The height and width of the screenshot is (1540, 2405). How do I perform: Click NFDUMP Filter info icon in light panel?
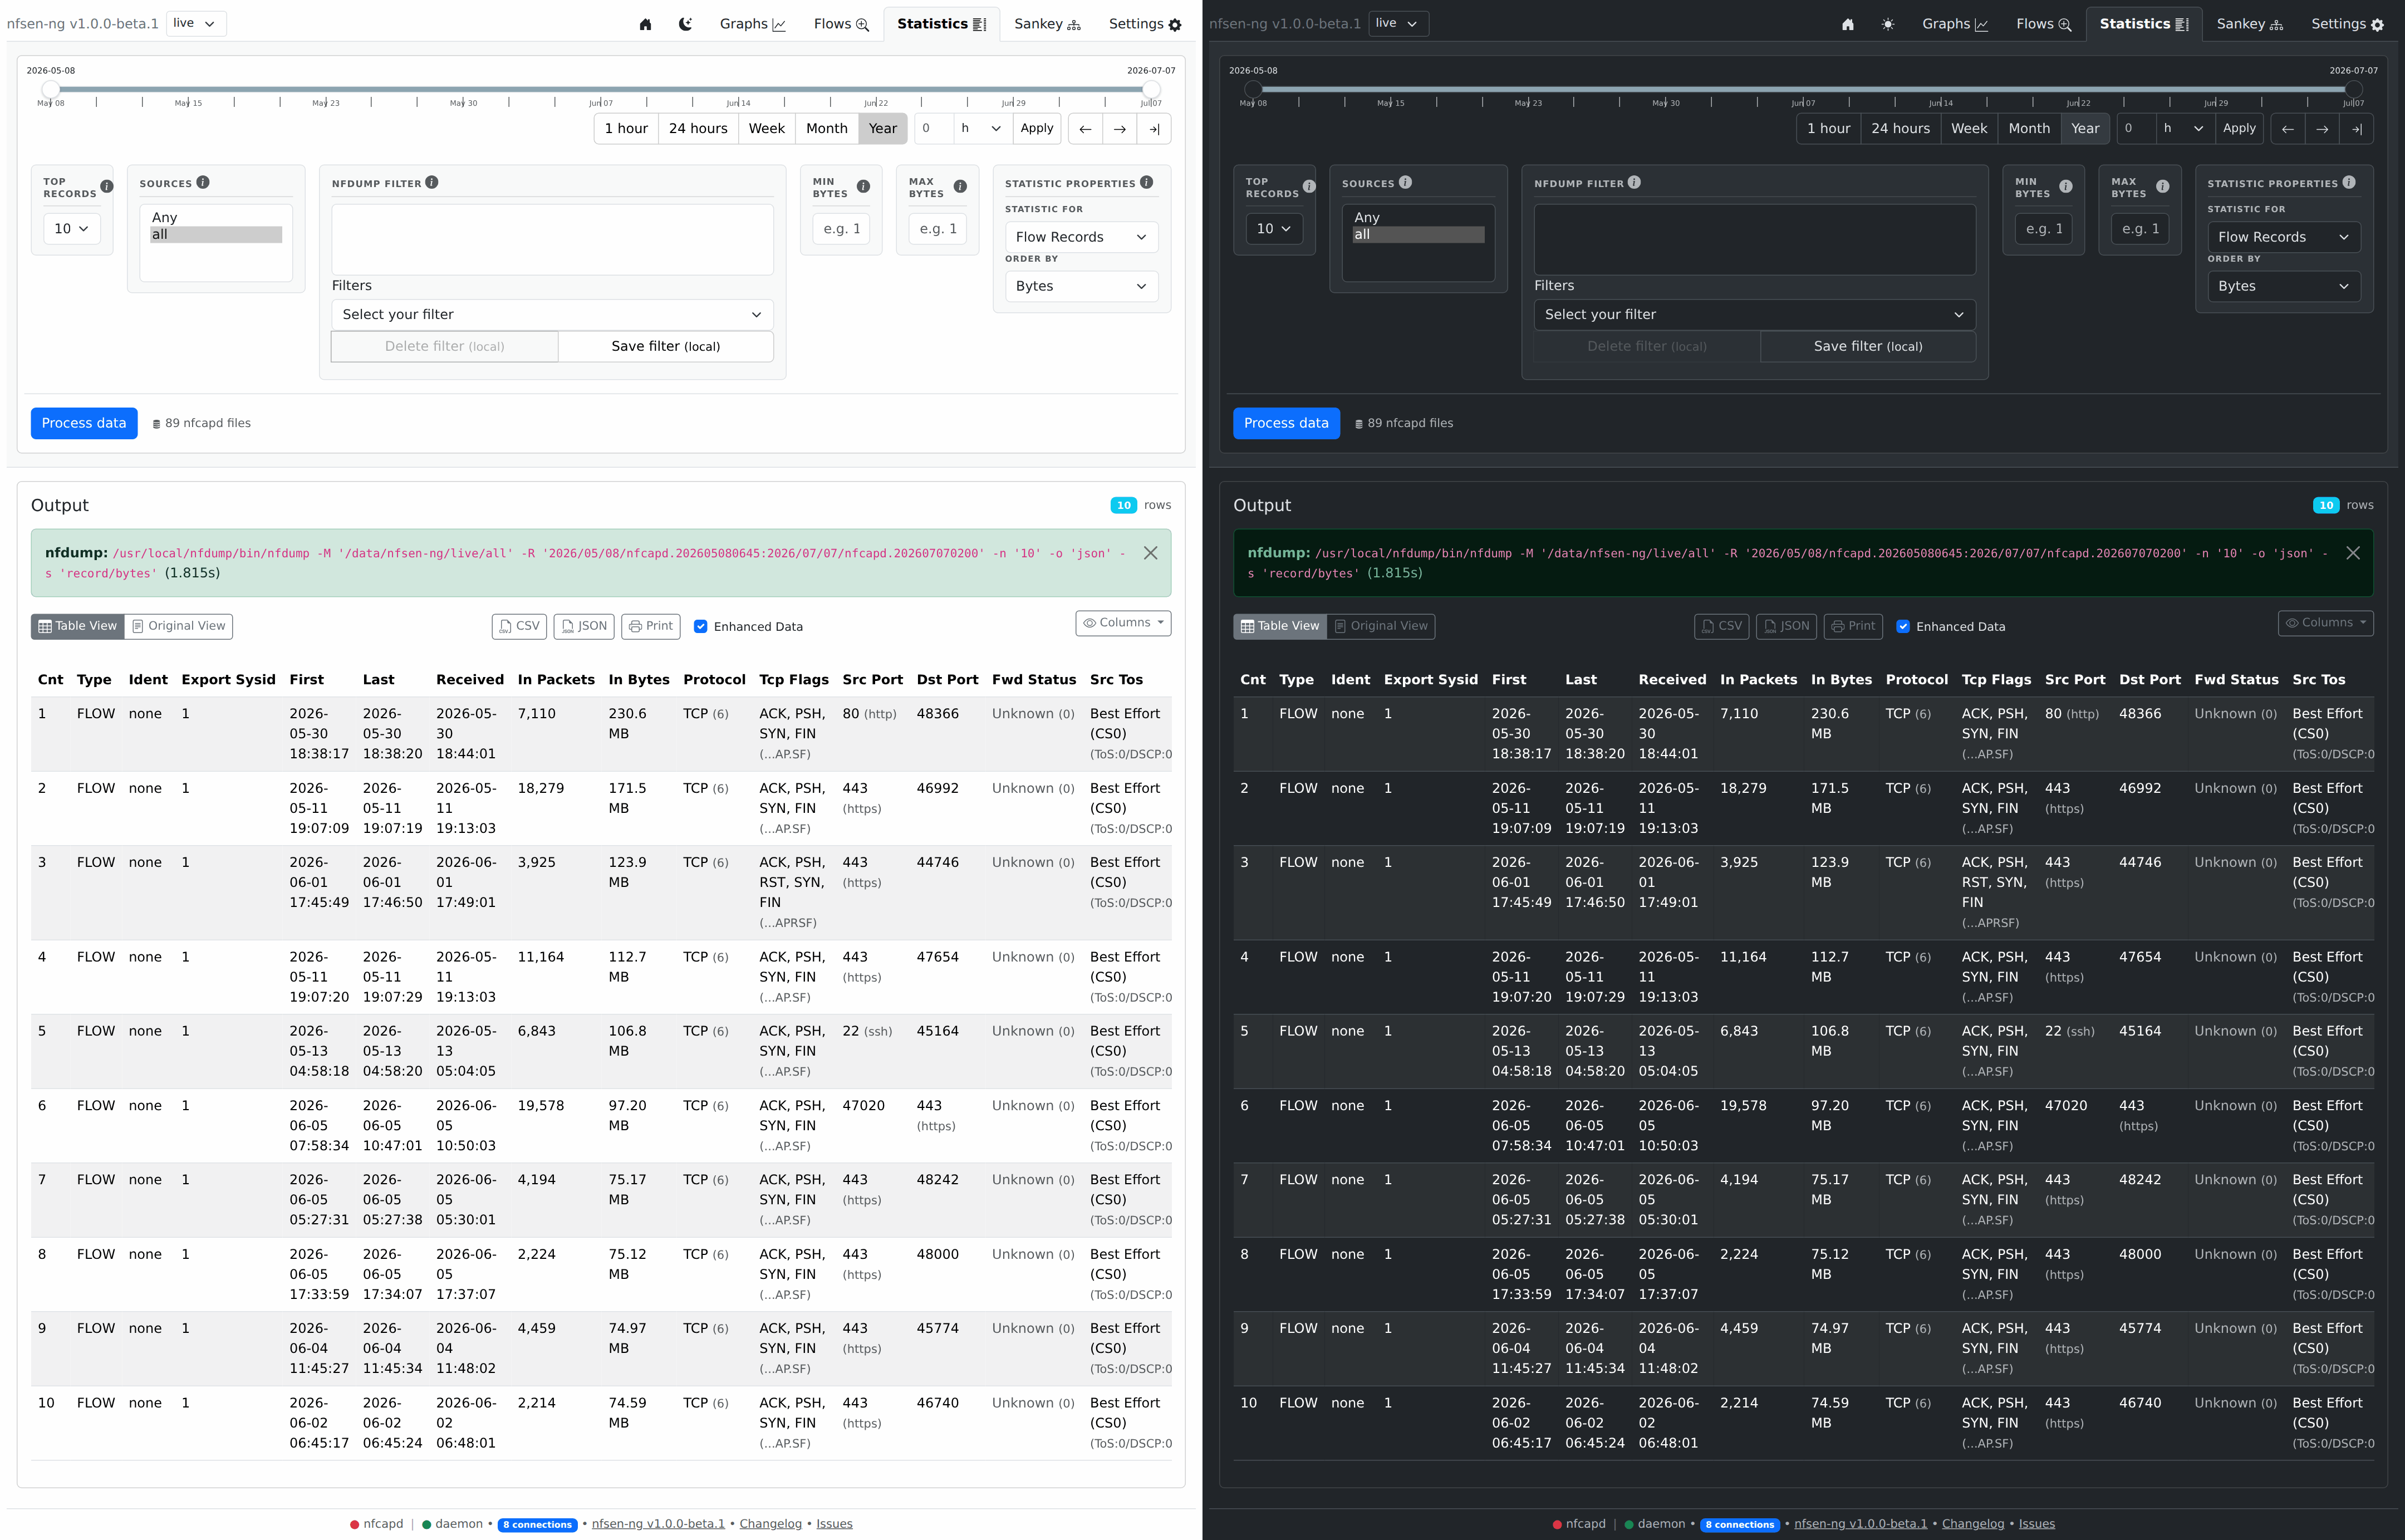click(432, 182)
